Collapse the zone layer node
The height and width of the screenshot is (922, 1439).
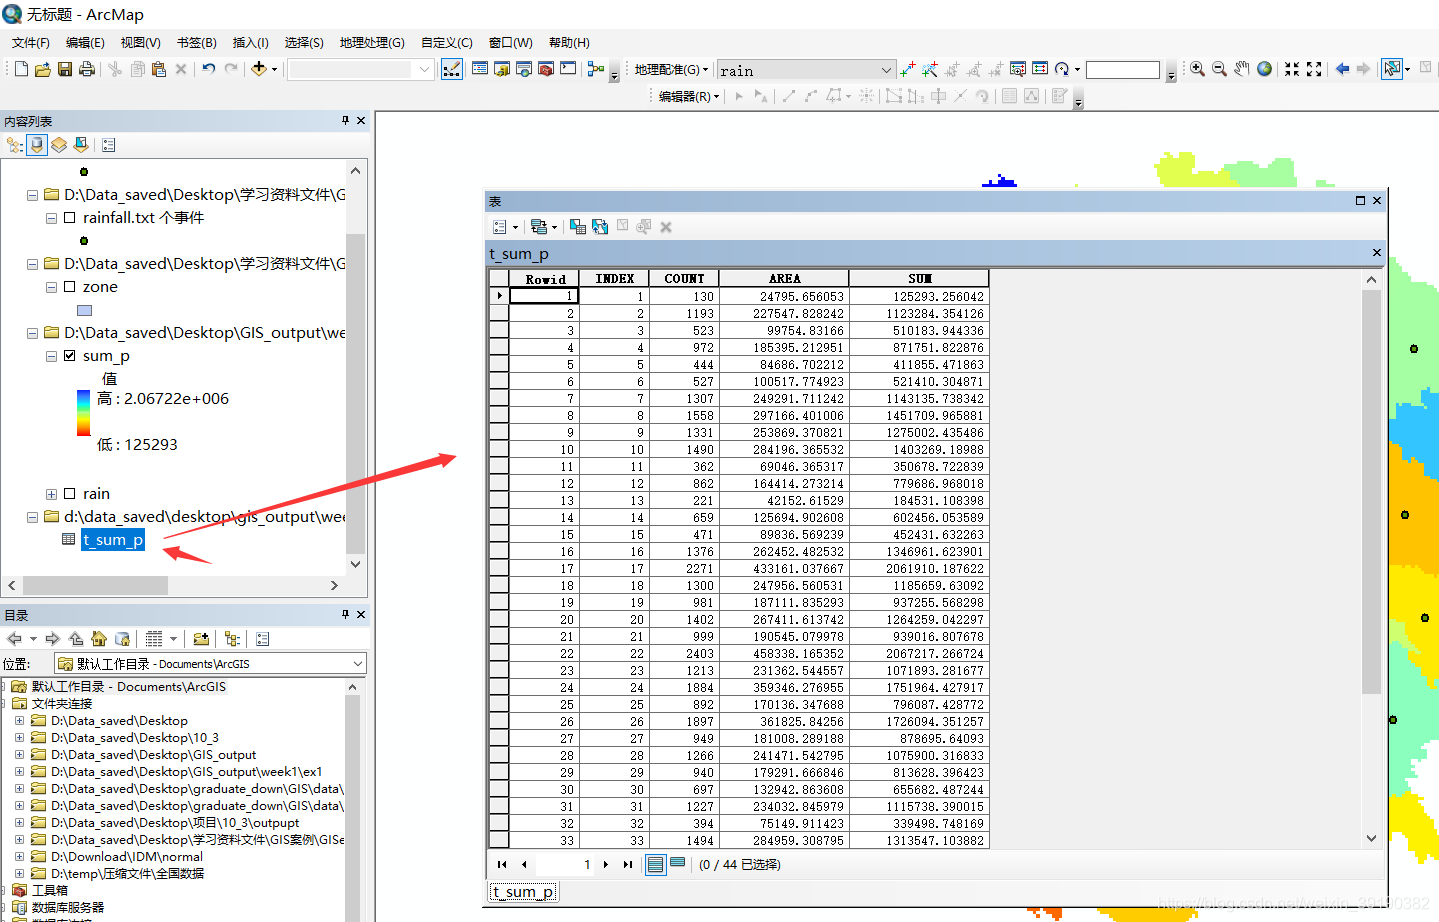tap(51, 287)
